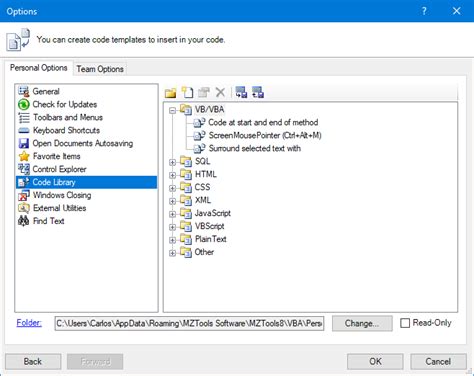The width and height of the screenshot is (474, 376).
Task: Click the 'Code at start and end of method' template icon
Action: click(x=199, y=122)
